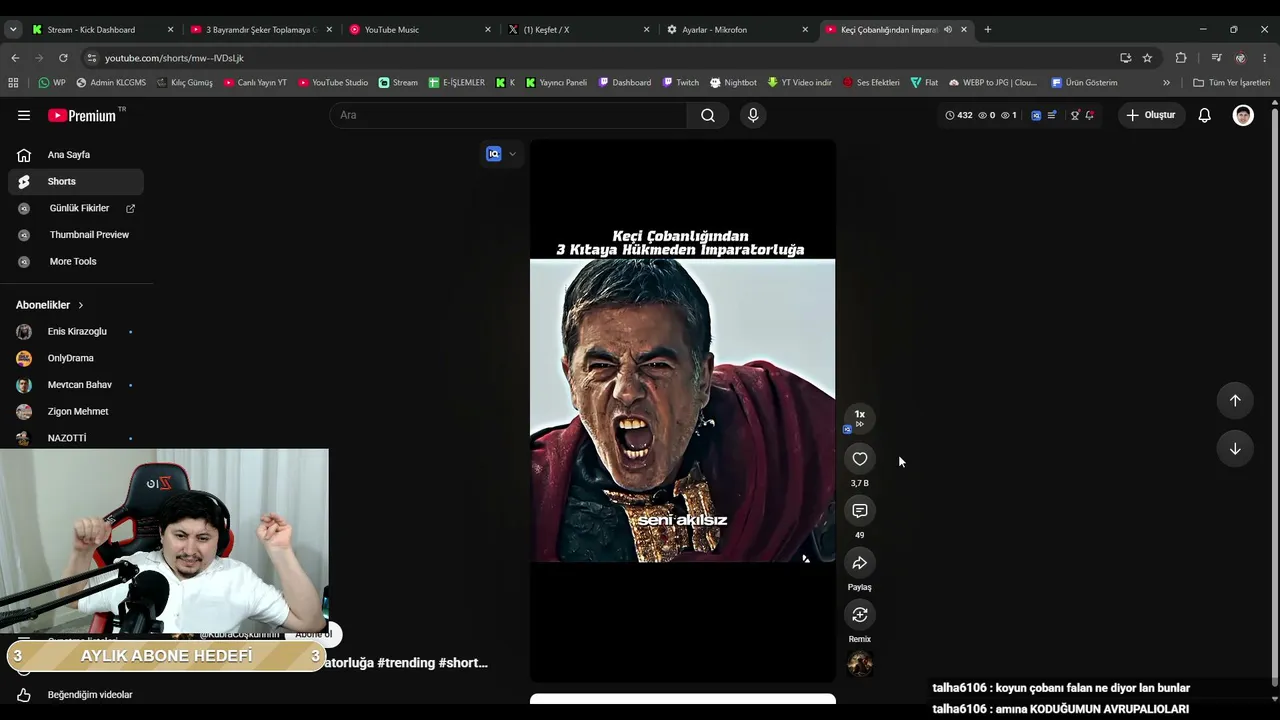
Task: Open the vidIQ alerts bell with red dot
Action: click(x=1089, y=115)
